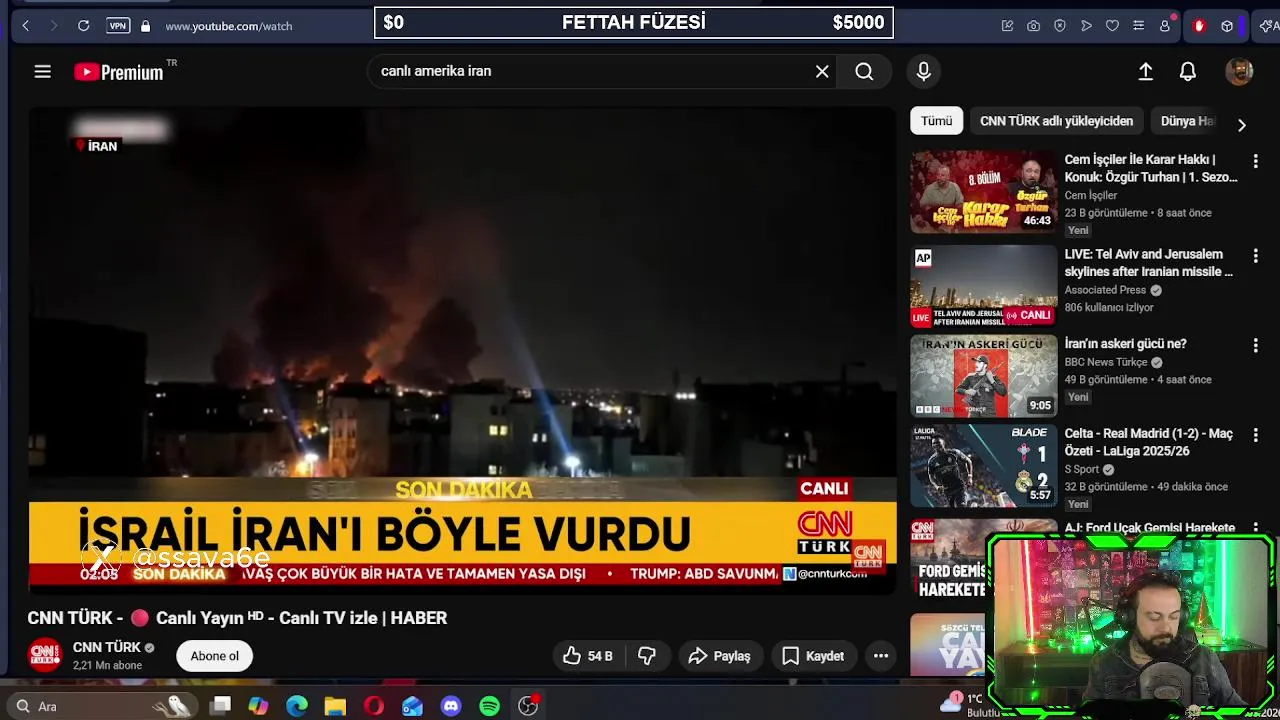Viewport: 1280px width, 720px height.
Task: Open Task View on taskbar
Action: pyautogui.click(x=221, y=706)
